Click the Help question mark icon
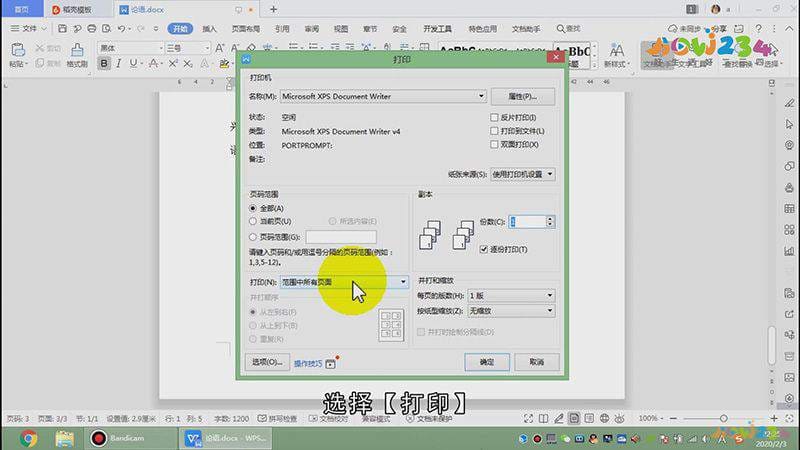800x450 pixels. click(x=758, y=29)
